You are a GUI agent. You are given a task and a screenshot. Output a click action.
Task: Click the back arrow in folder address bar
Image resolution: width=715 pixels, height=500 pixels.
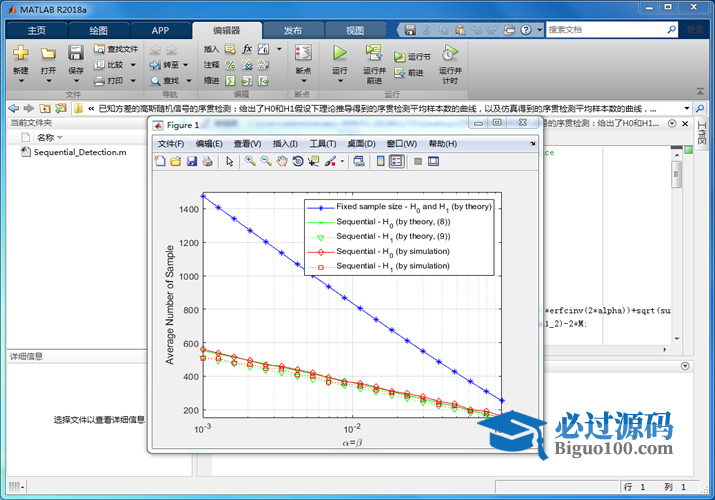(14, 108)
